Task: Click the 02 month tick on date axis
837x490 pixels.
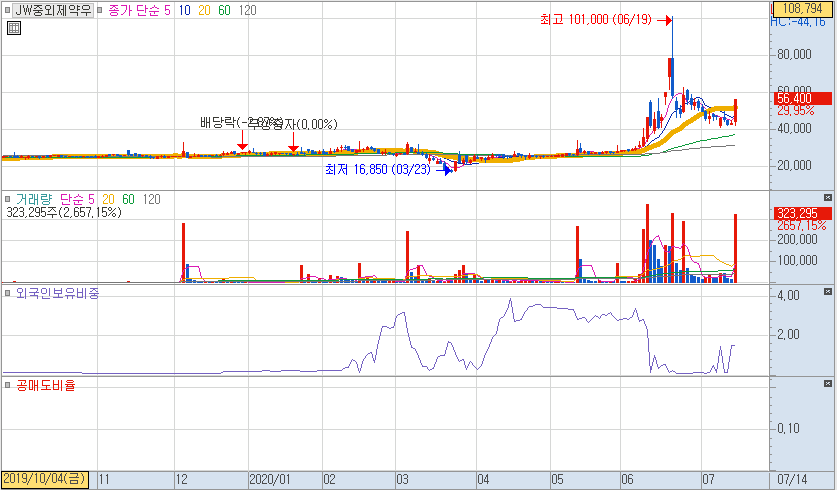Action: click(x=329, y=479)
